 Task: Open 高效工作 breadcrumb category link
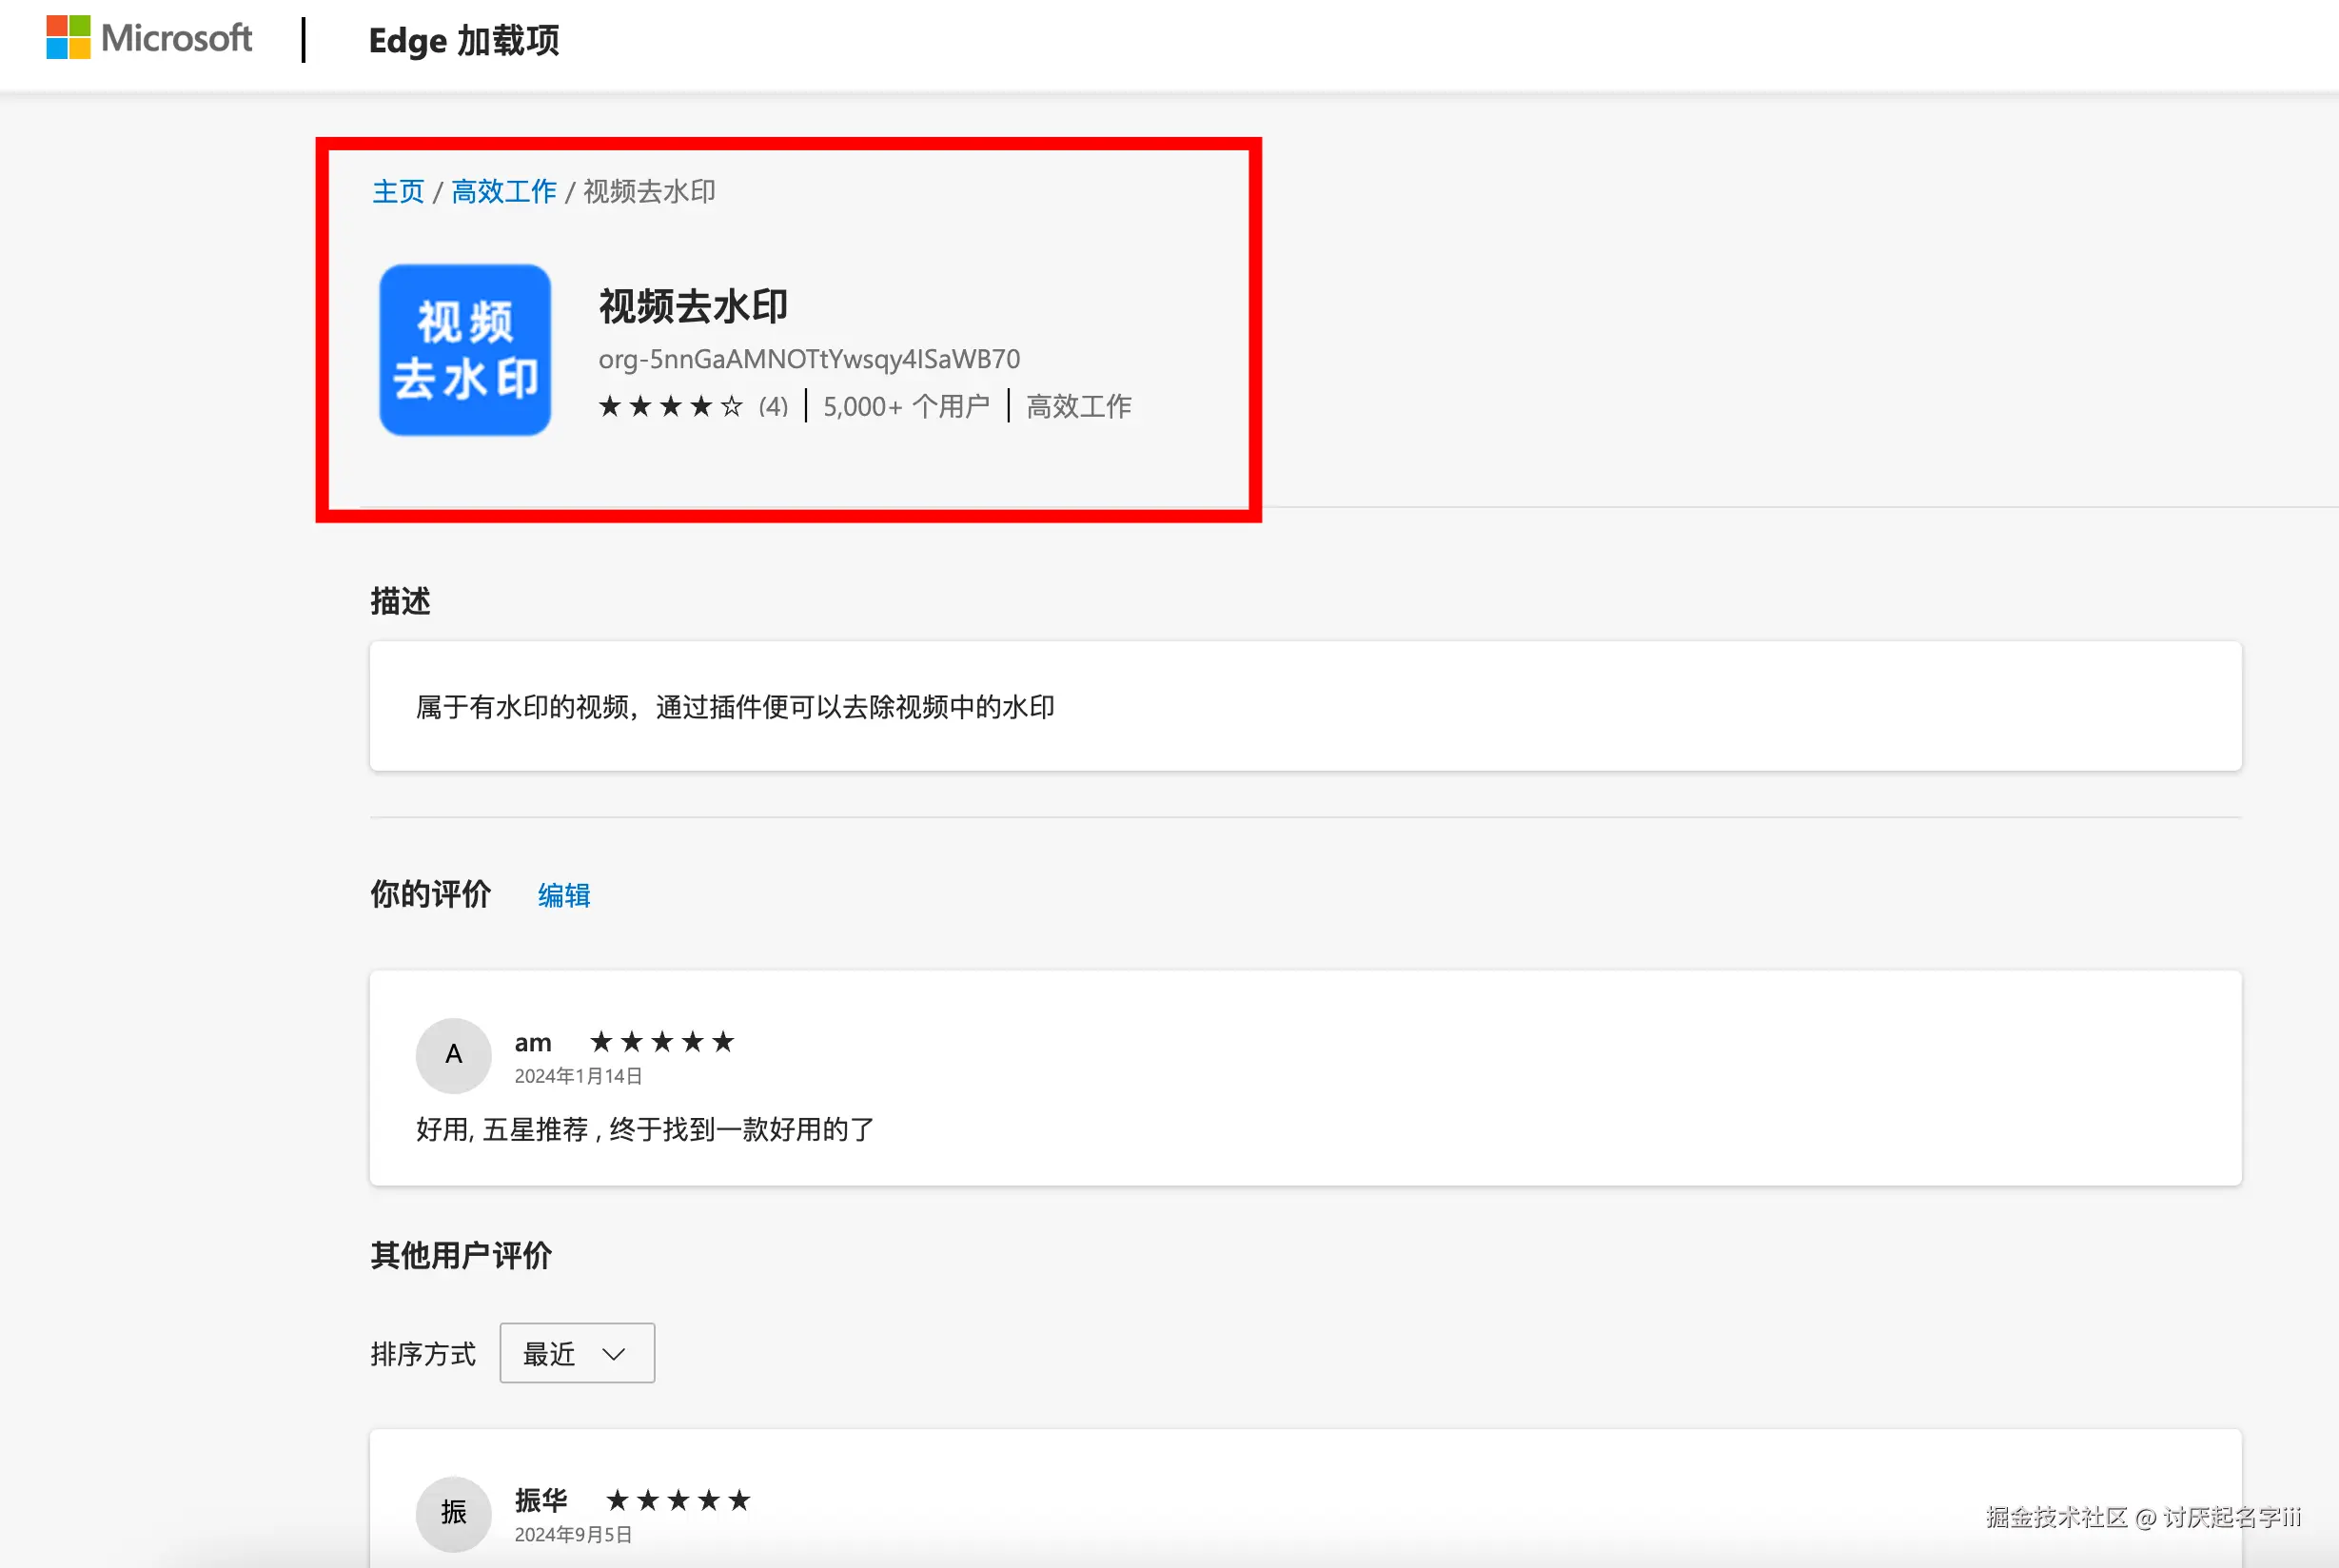[x=504, y=191]
